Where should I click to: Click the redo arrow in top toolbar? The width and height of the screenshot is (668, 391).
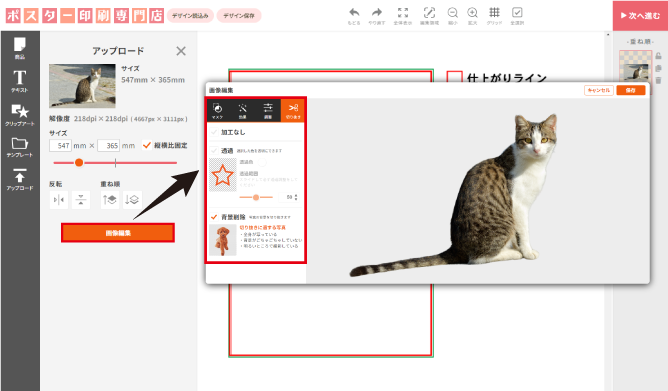coord(377,16)
